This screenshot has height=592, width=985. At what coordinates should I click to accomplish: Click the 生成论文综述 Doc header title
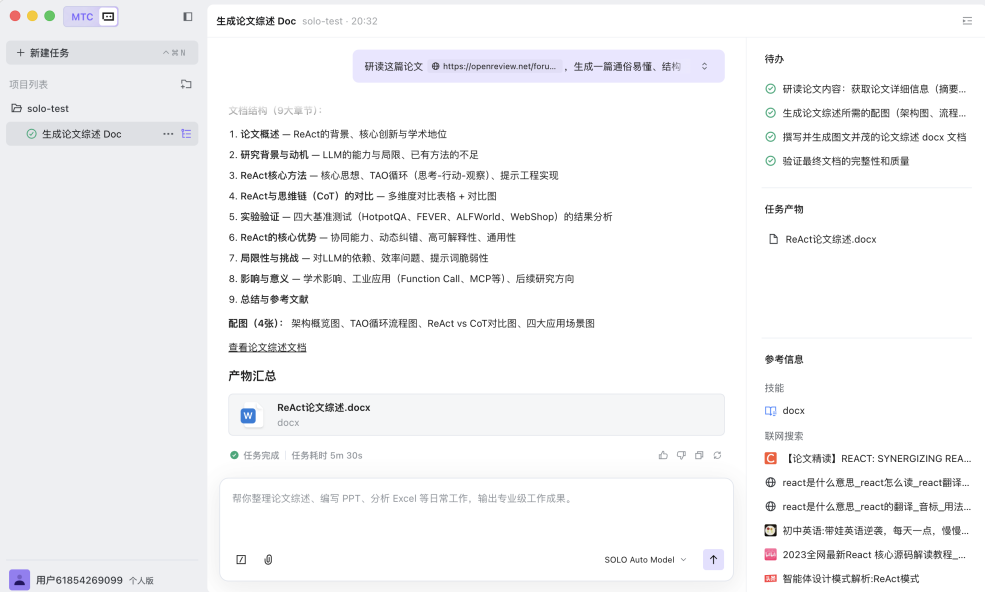point(256,21)
